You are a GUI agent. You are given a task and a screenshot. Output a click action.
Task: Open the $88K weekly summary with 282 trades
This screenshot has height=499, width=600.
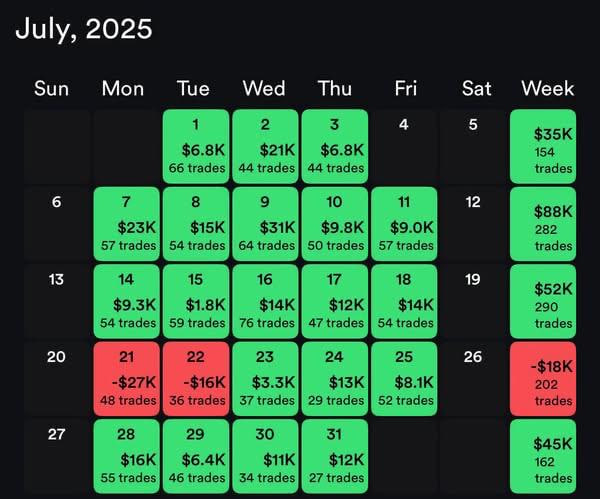pos(548,224)
